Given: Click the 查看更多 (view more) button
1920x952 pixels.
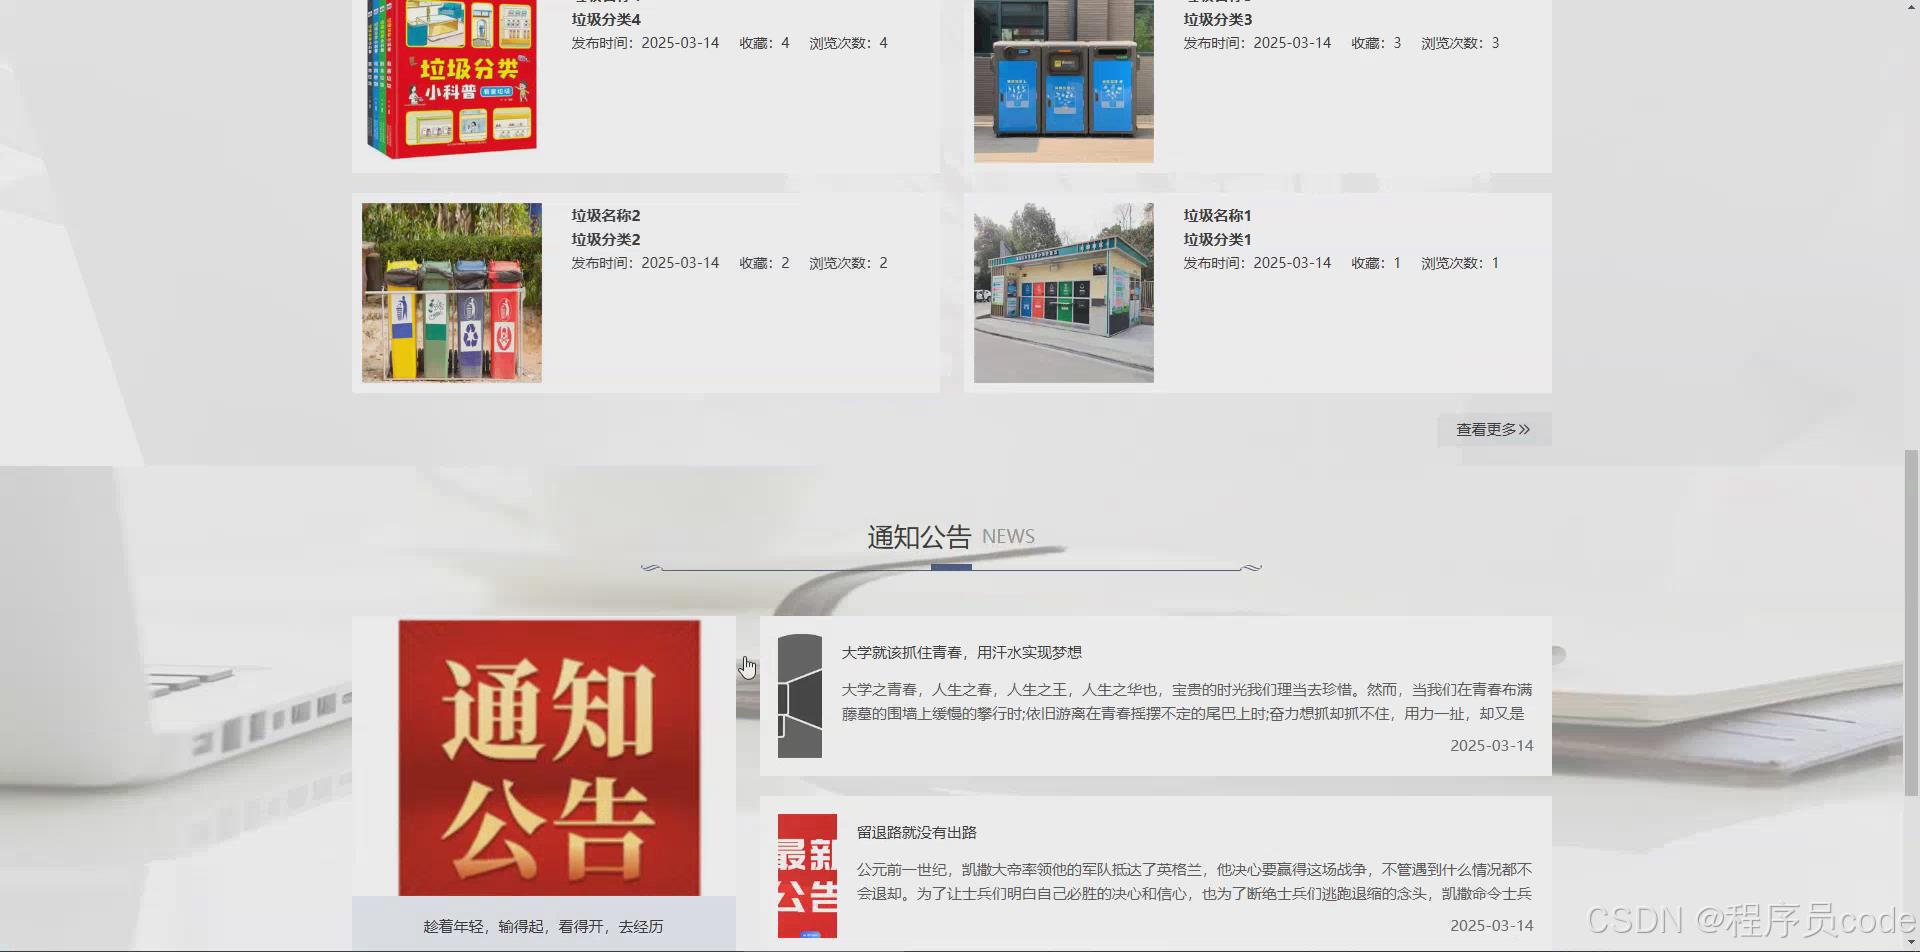Looking at the screenshot, I should coord(1493,429).
